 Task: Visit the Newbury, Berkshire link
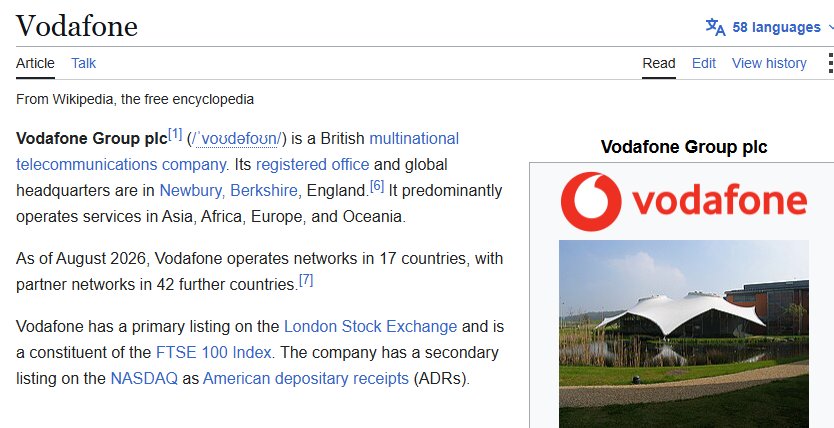[228, 191]
